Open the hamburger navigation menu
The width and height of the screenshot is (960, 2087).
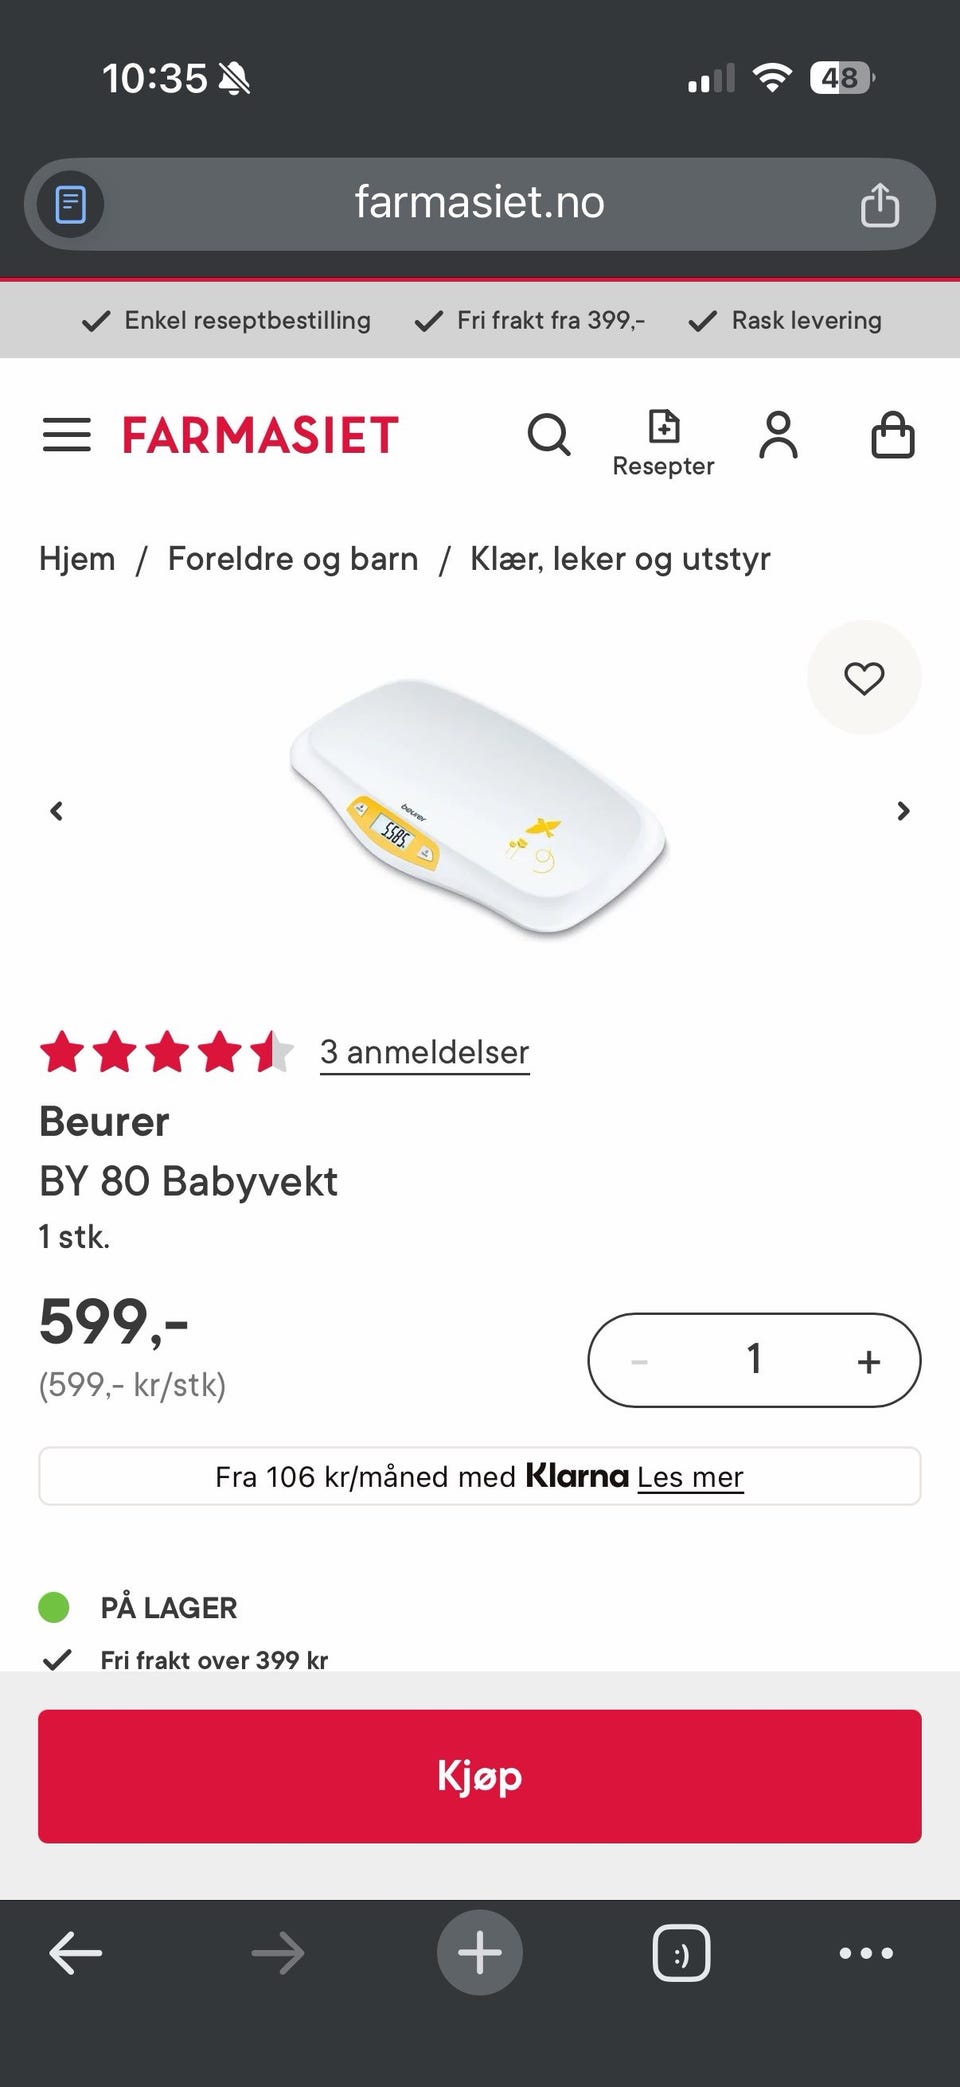tap(66, 435)
